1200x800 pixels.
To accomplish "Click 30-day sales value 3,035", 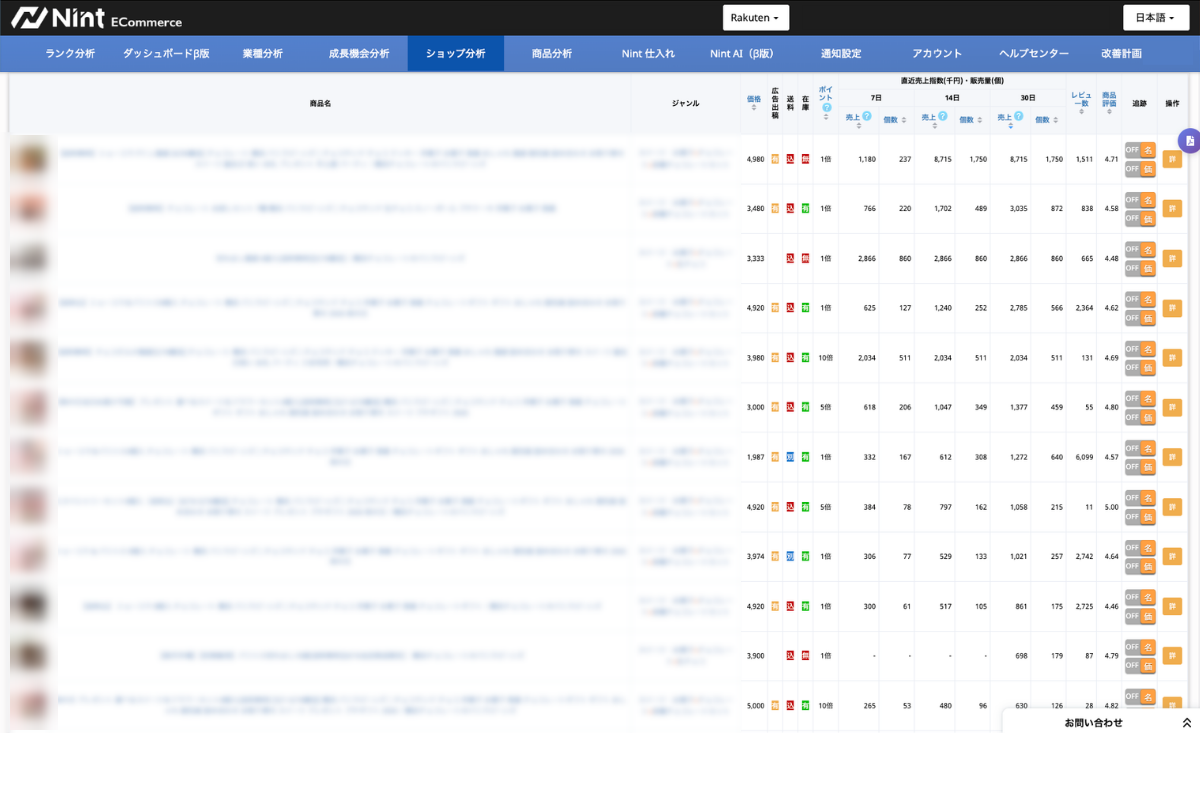I will (x=1017, y=208).
